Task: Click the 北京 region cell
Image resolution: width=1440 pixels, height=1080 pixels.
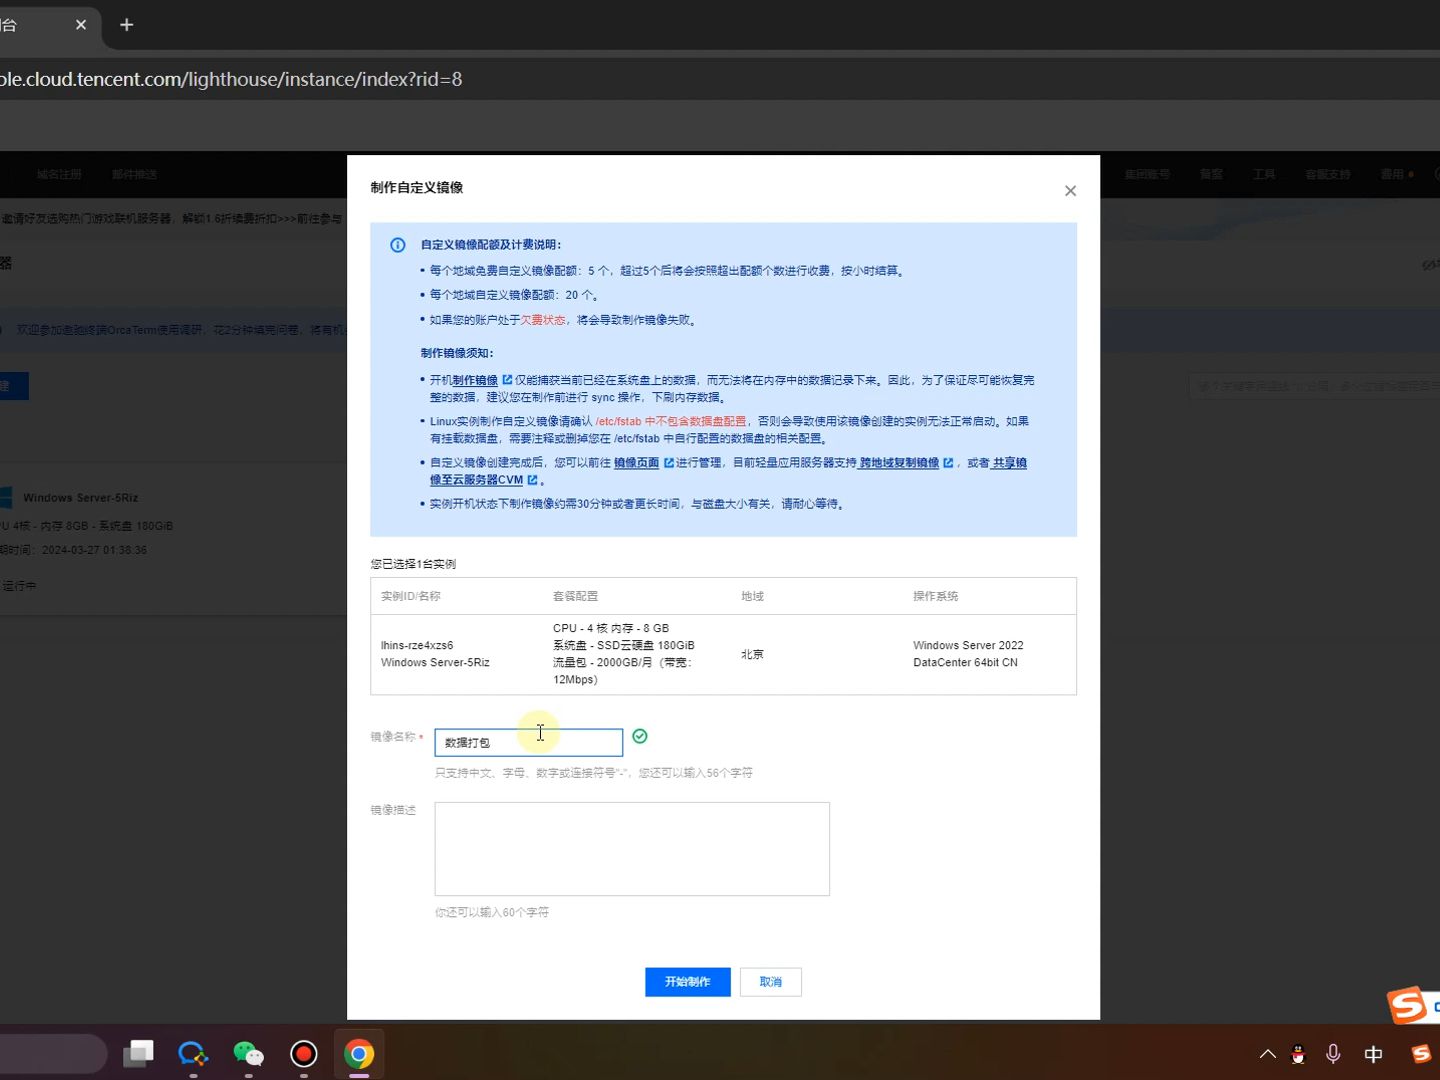Action: pyautogui.click(x=752, y=654)
